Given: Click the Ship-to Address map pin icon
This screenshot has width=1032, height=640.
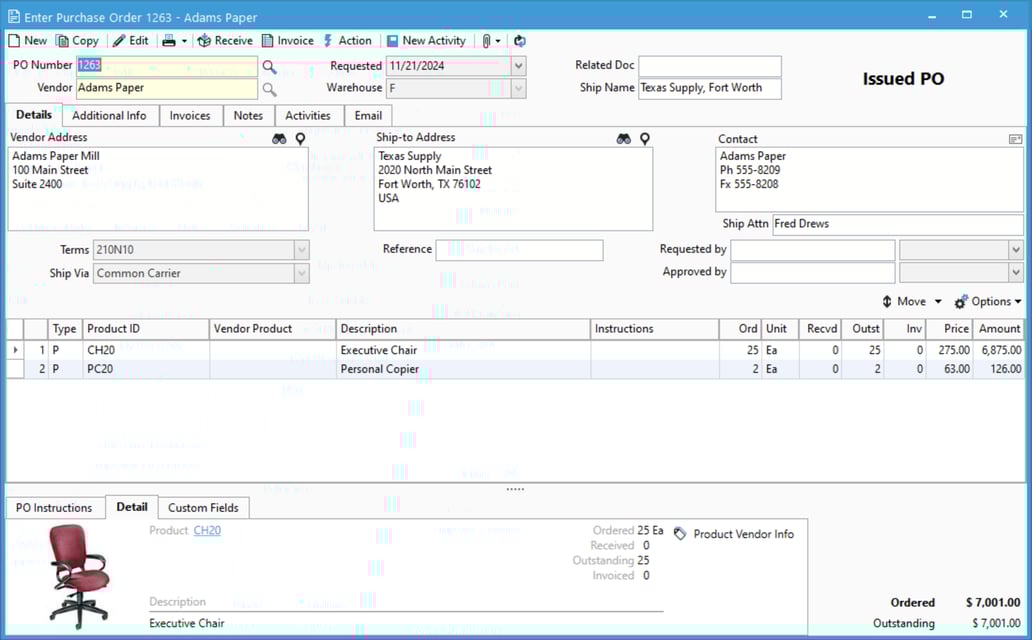Looking at the screenshot, I should pos(644,138).
